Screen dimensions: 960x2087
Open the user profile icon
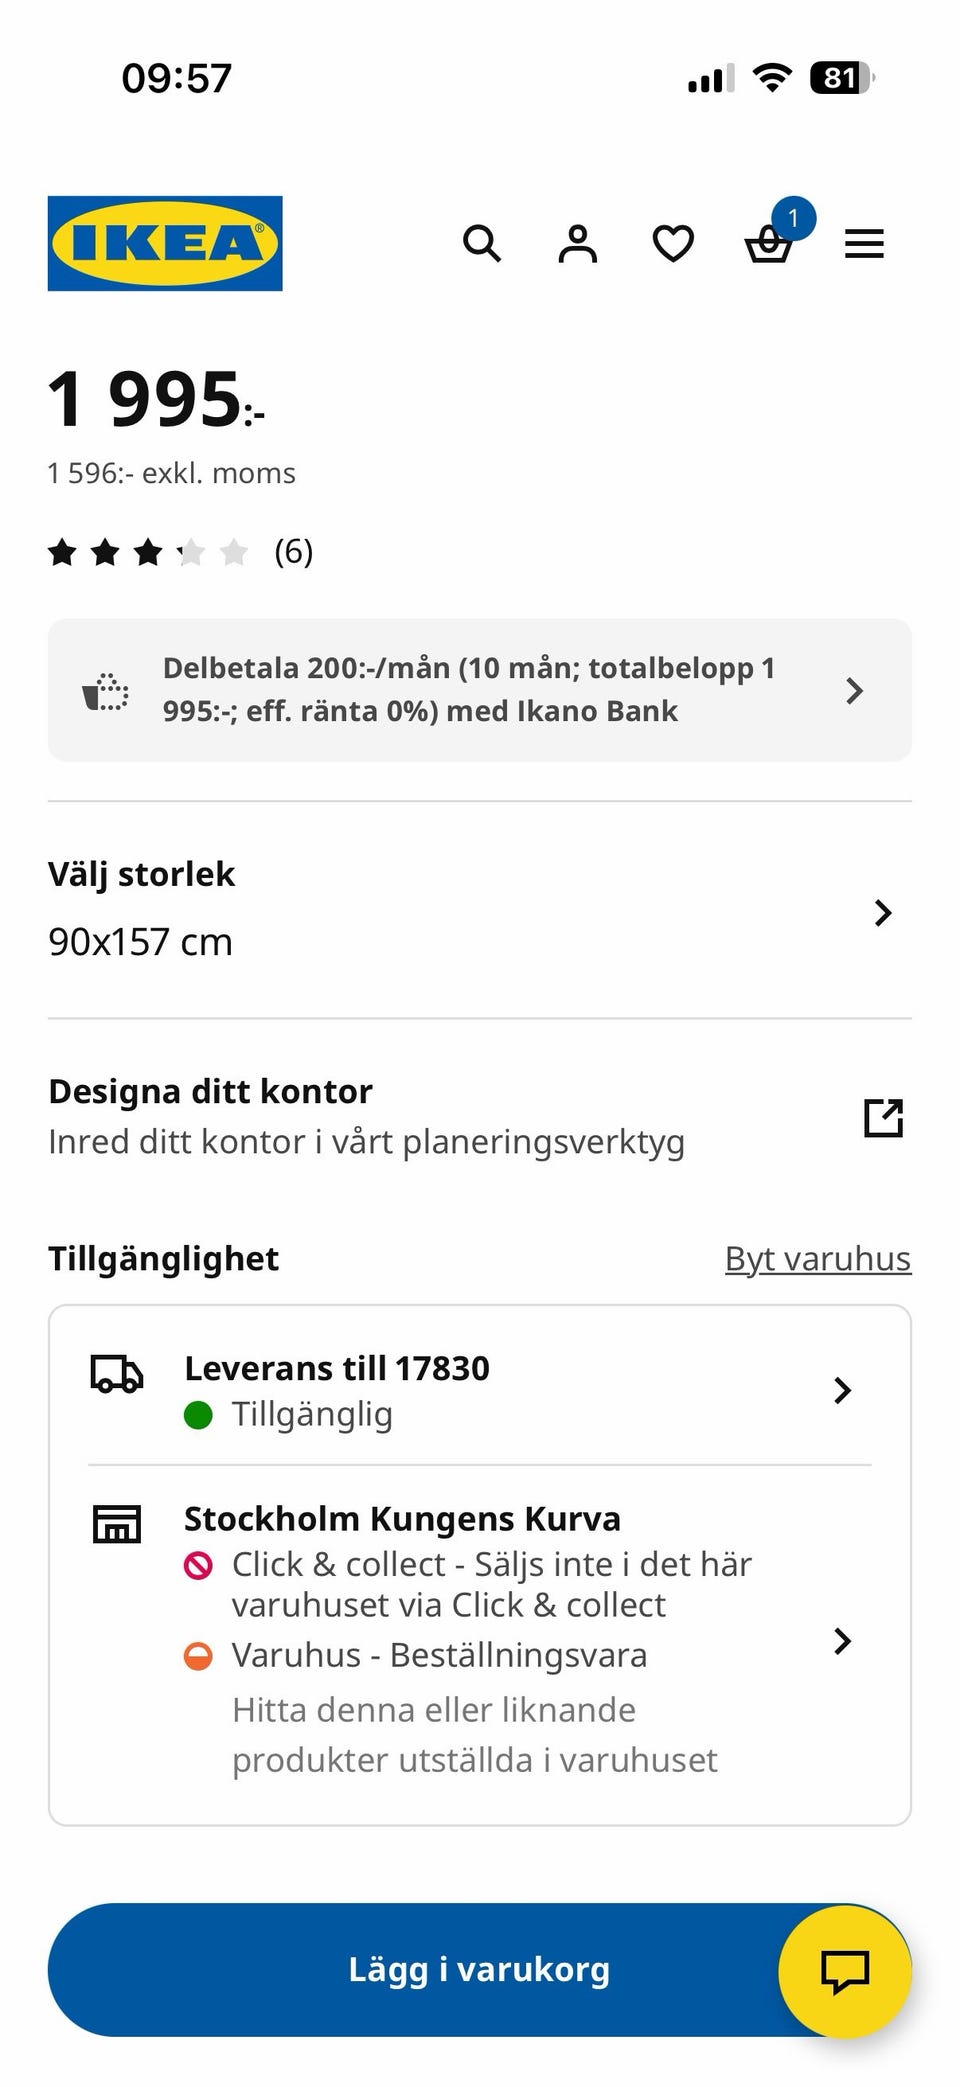[x=577, y=243]
